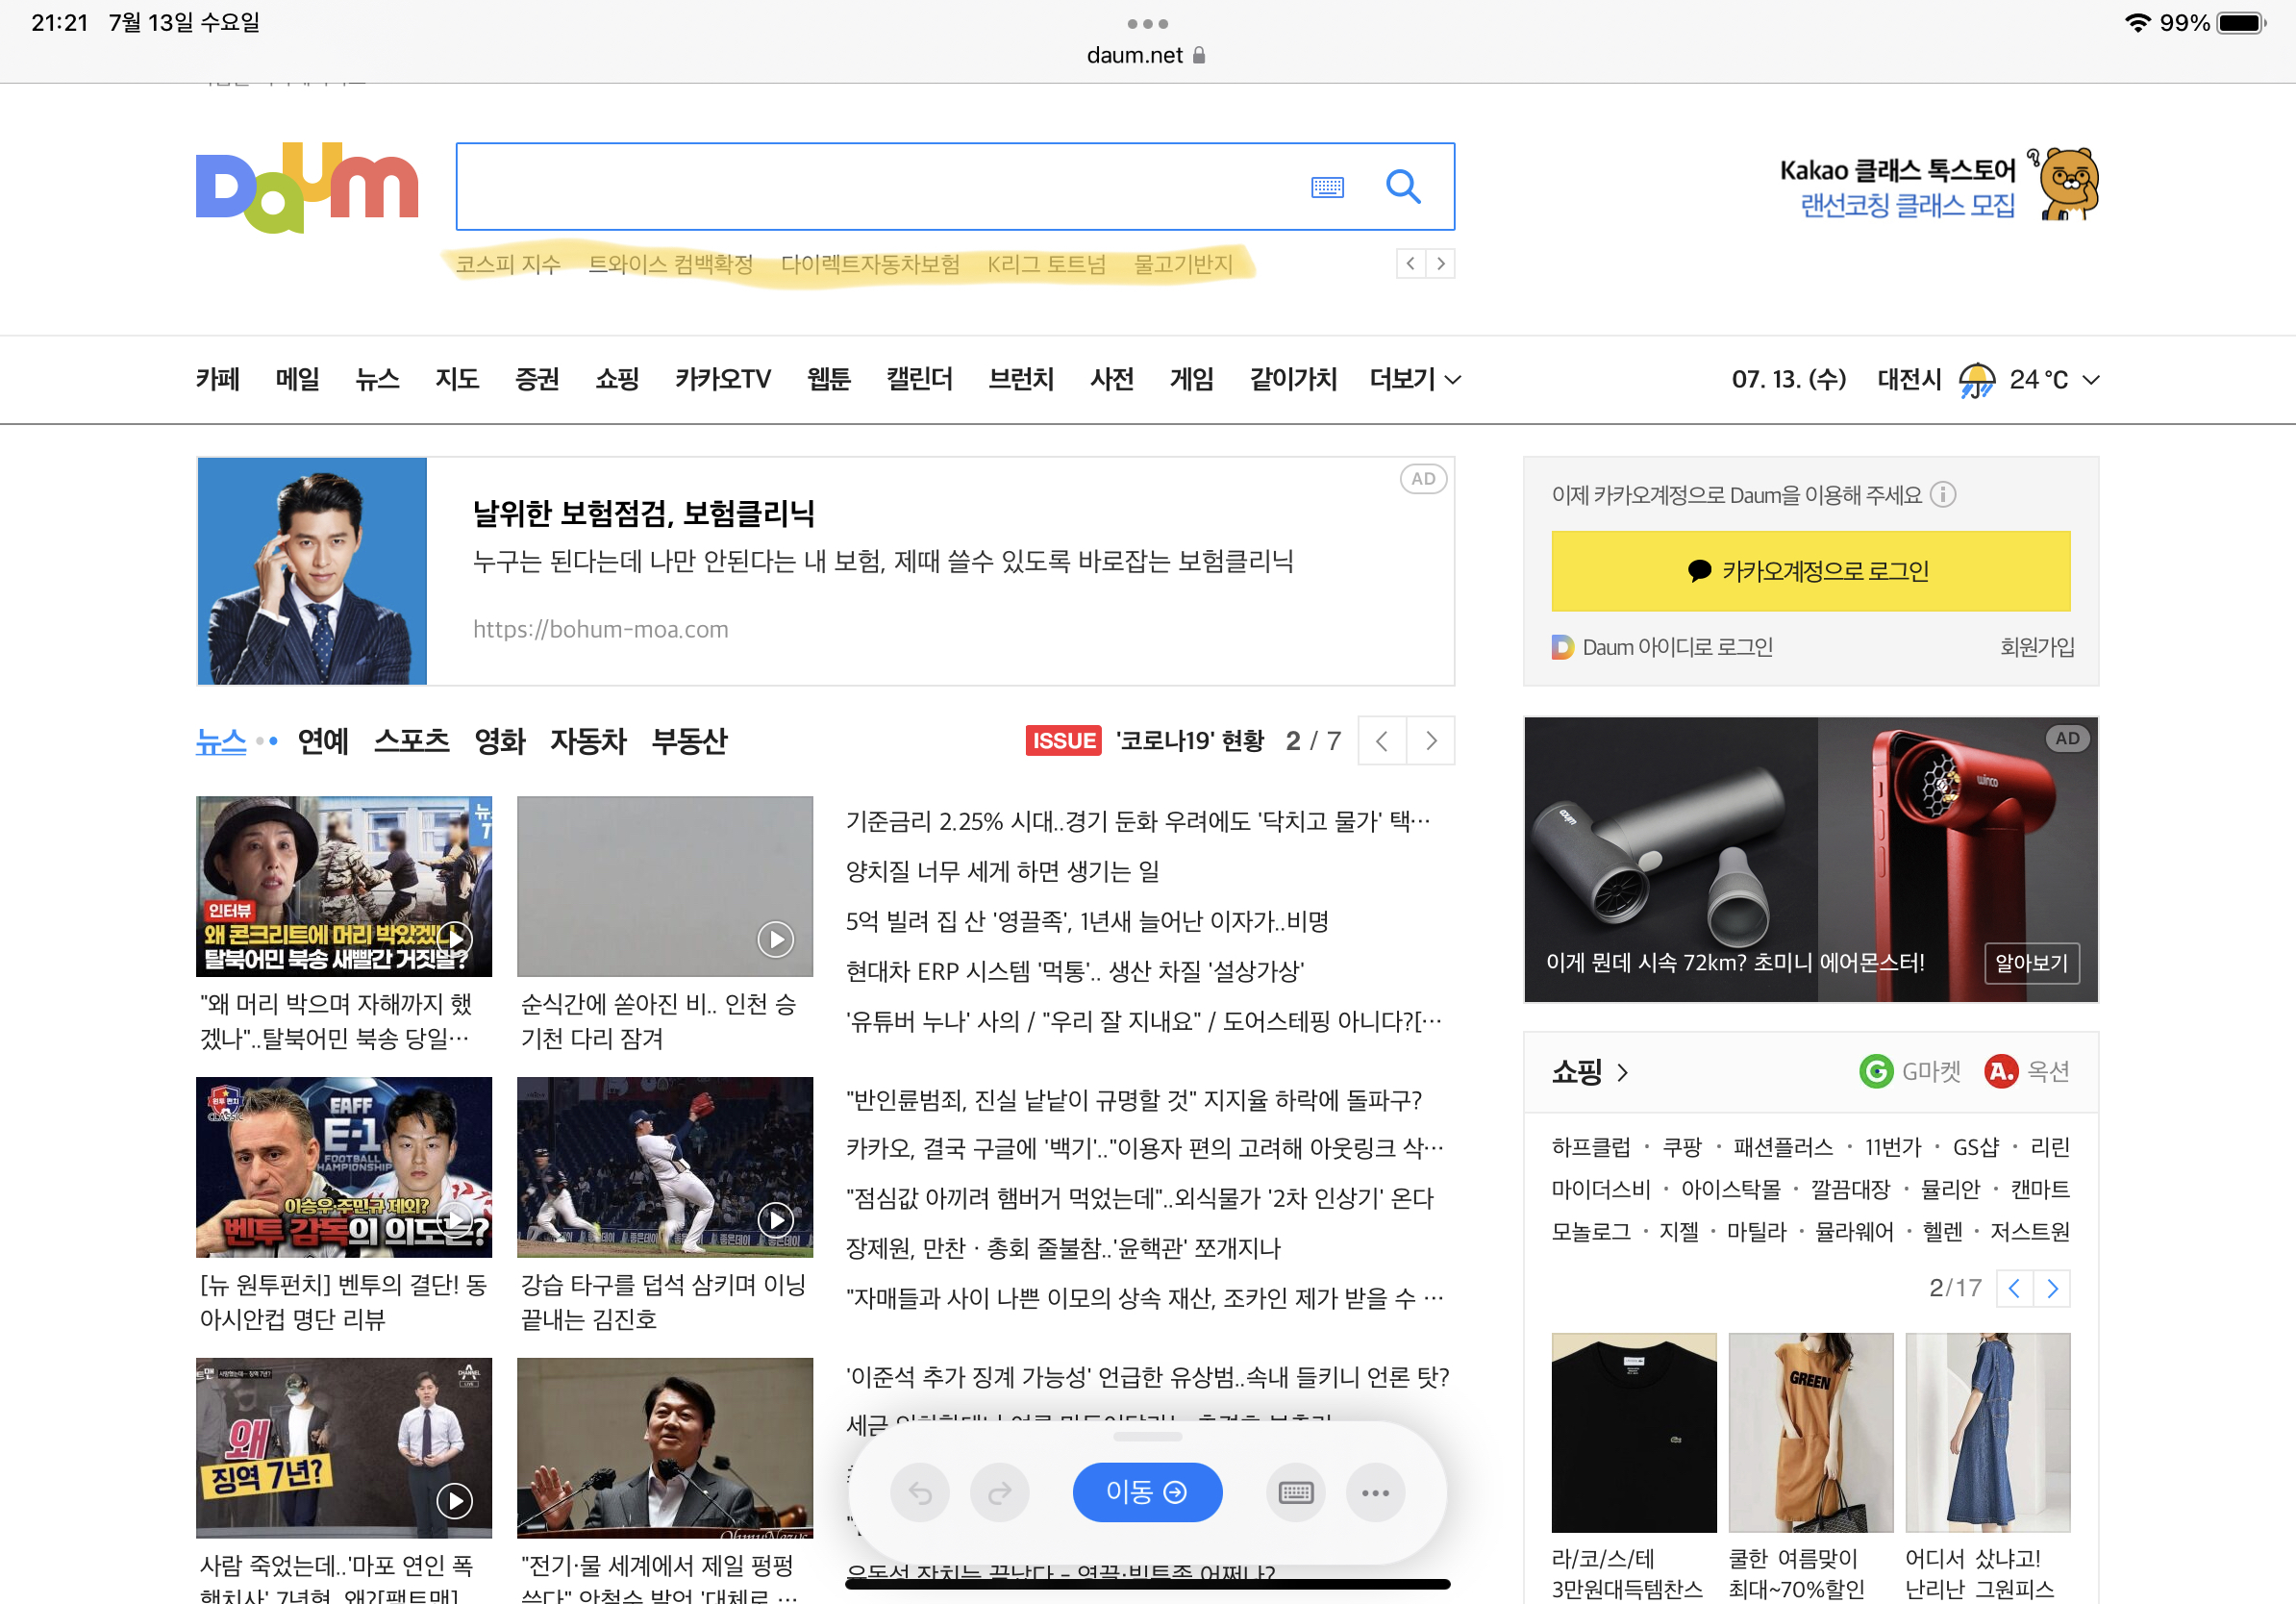Open the keyboard icon in floating toolbar
The width and height of the screenshot is (2296, 1604).
click(1295, 1492)
